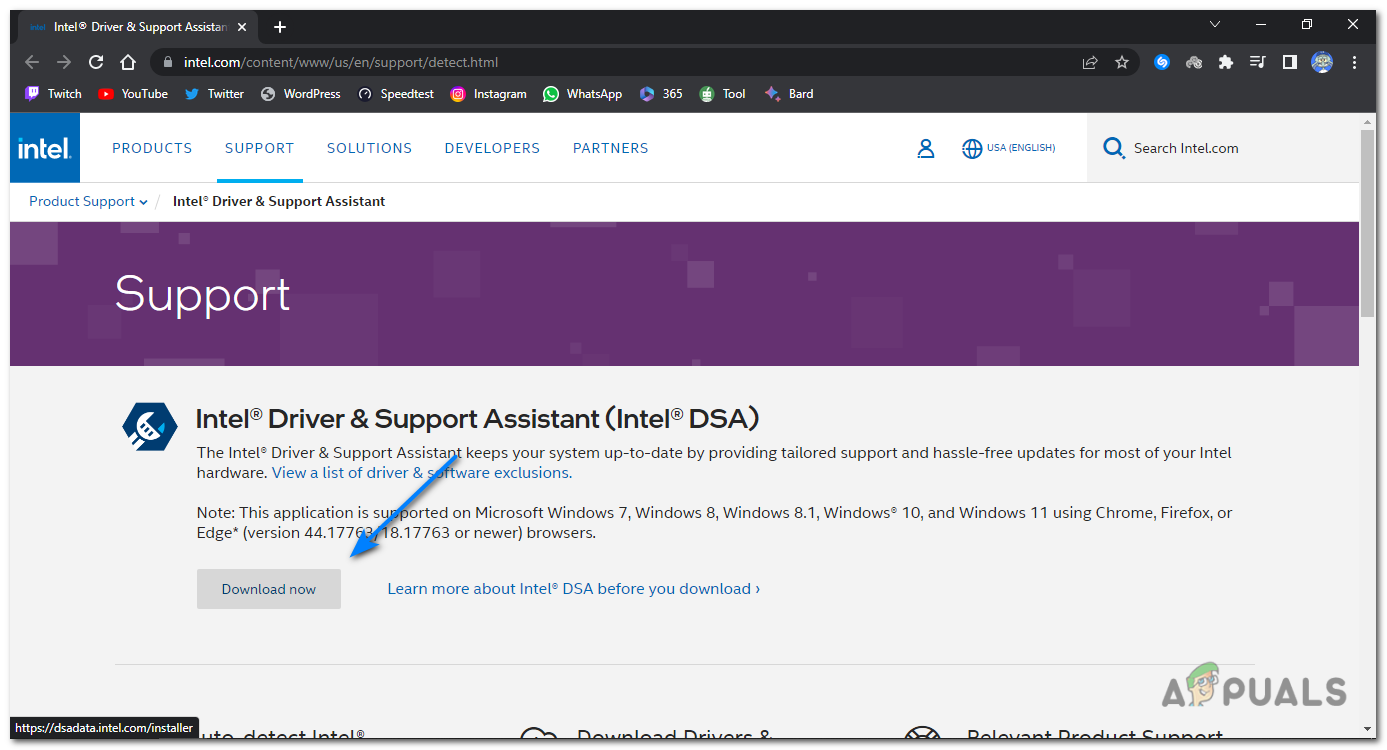Click the Search Intel.com field
This screenshot has height=750, width=1387.
click(x=1223, y=148)
